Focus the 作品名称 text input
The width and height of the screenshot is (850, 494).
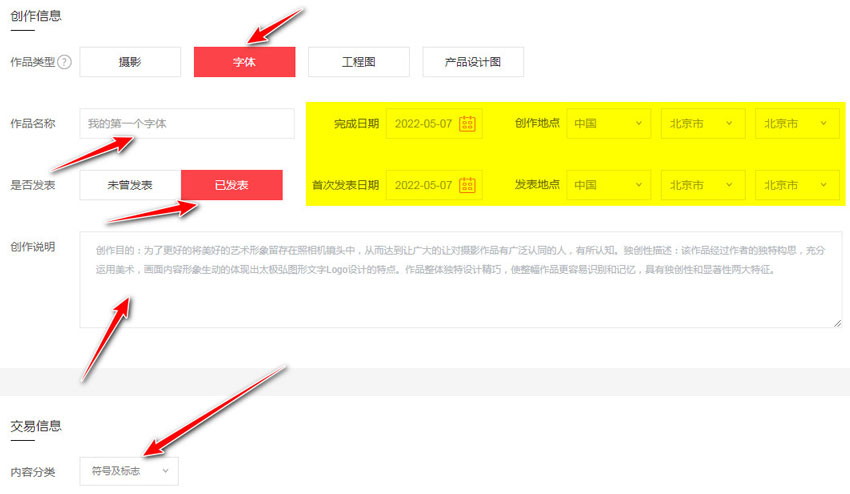[x=187, y=124]
